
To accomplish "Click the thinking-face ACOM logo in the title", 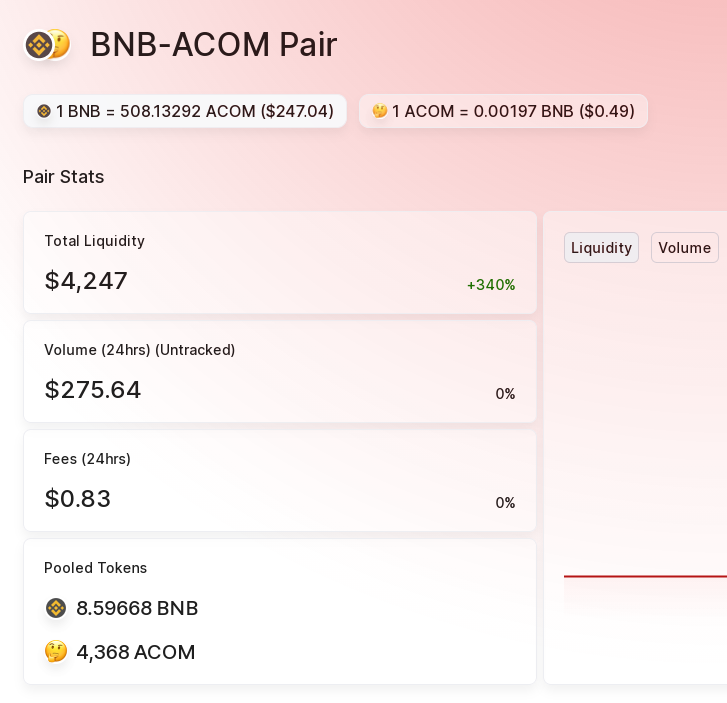I will (x=60, y=44).
